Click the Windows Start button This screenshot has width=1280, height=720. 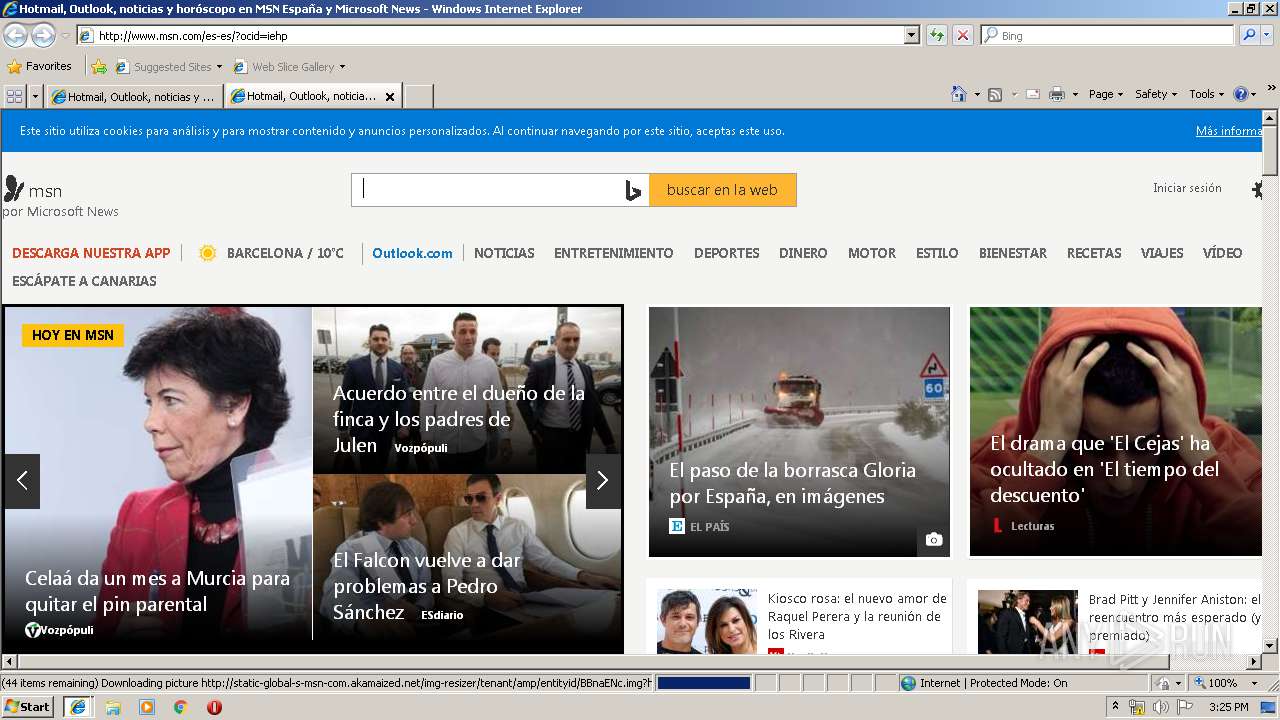coord(28,707)
